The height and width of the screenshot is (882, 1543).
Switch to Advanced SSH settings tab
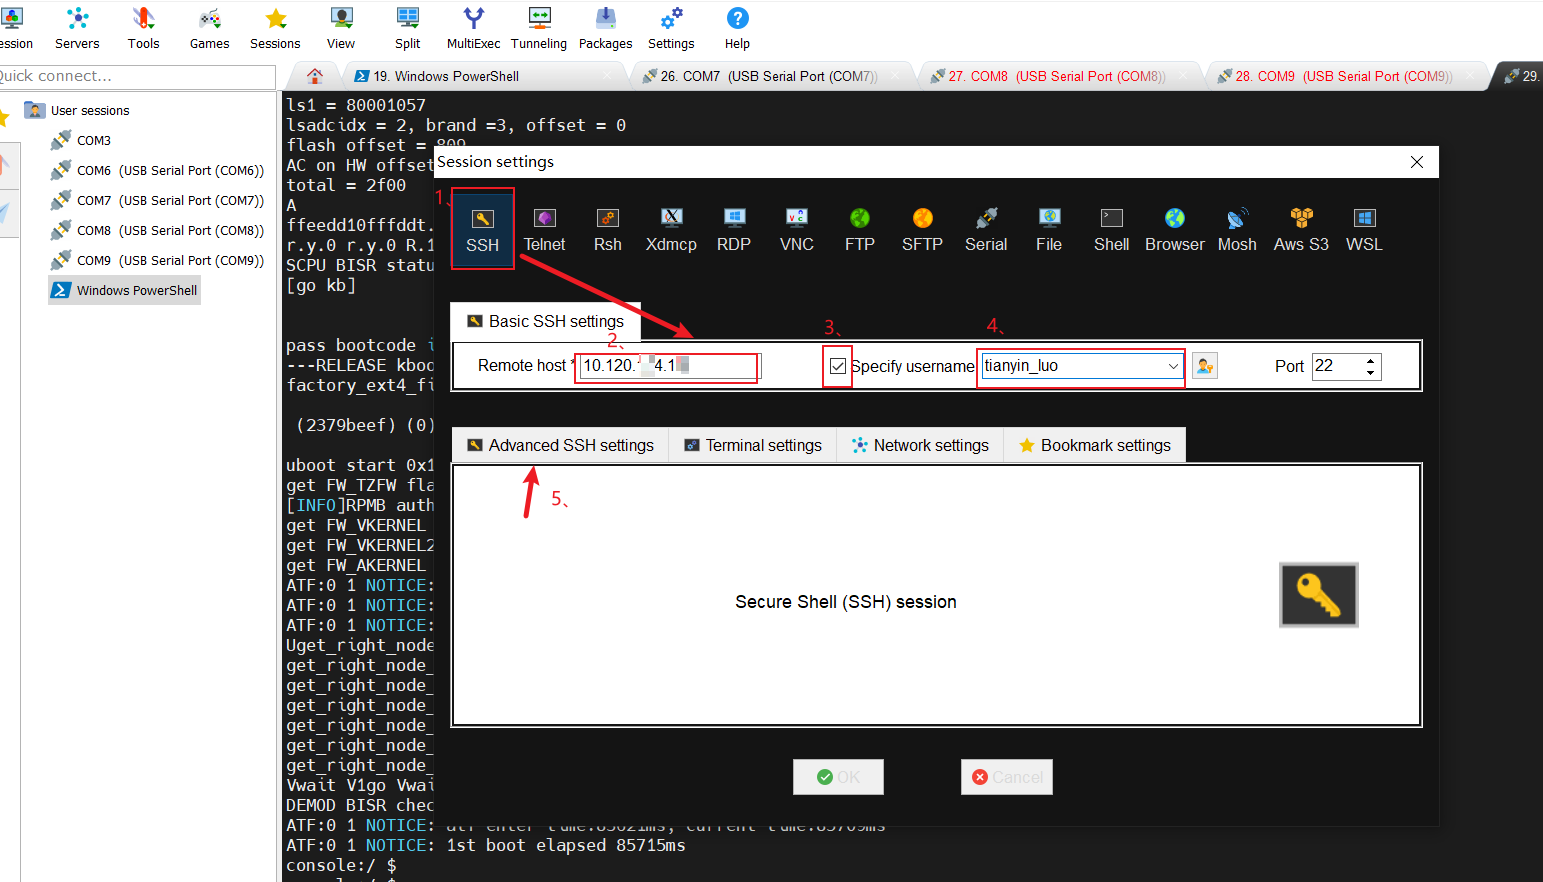click(560, 445)
